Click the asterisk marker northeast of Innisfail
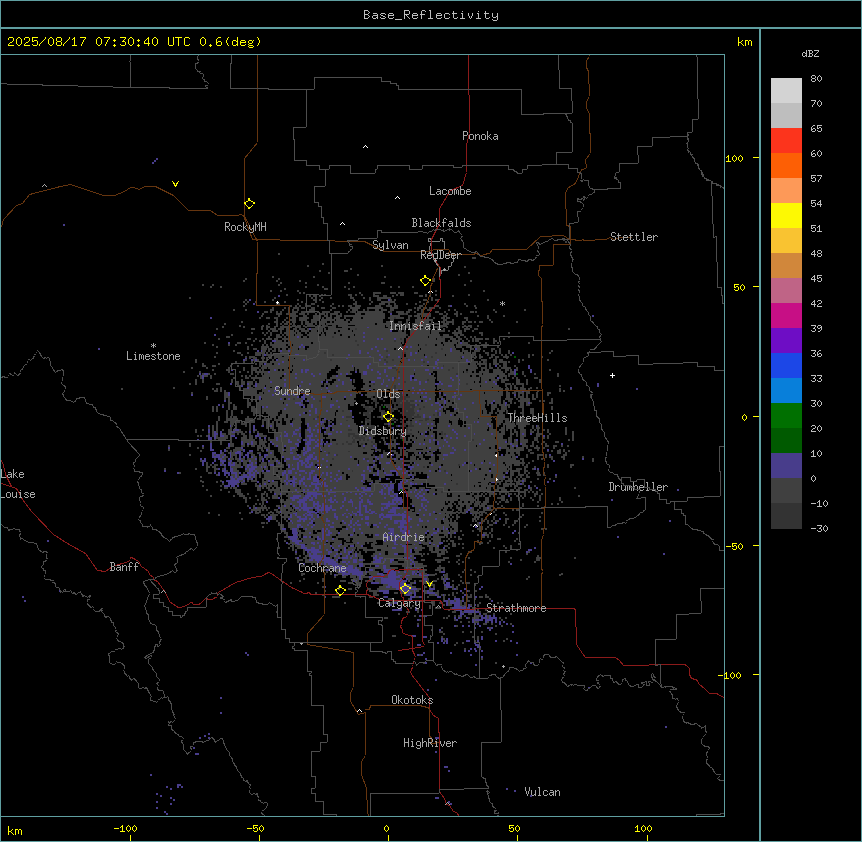This screenshot has width=862, height=842. click(x=502, y=303)
